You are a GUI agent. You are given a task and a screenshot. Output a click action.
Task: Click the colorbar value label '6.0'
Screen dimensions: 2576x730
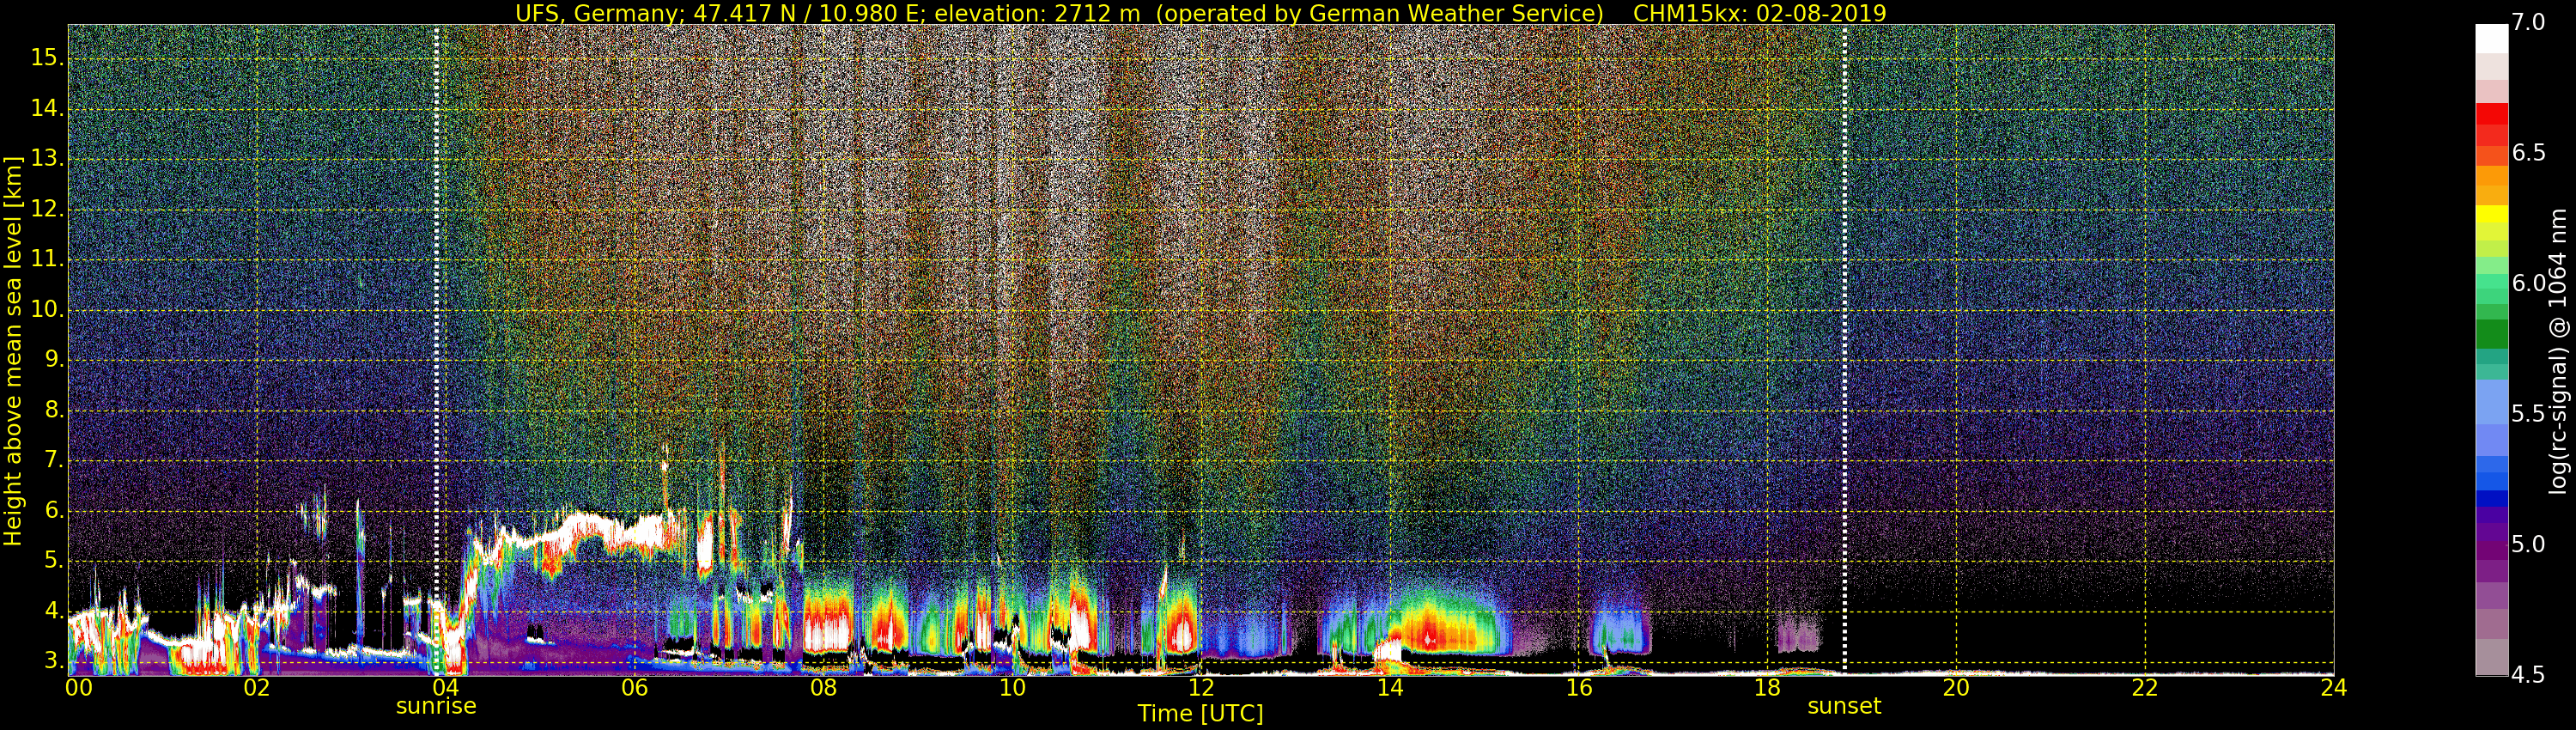(x=2528, y=284)
